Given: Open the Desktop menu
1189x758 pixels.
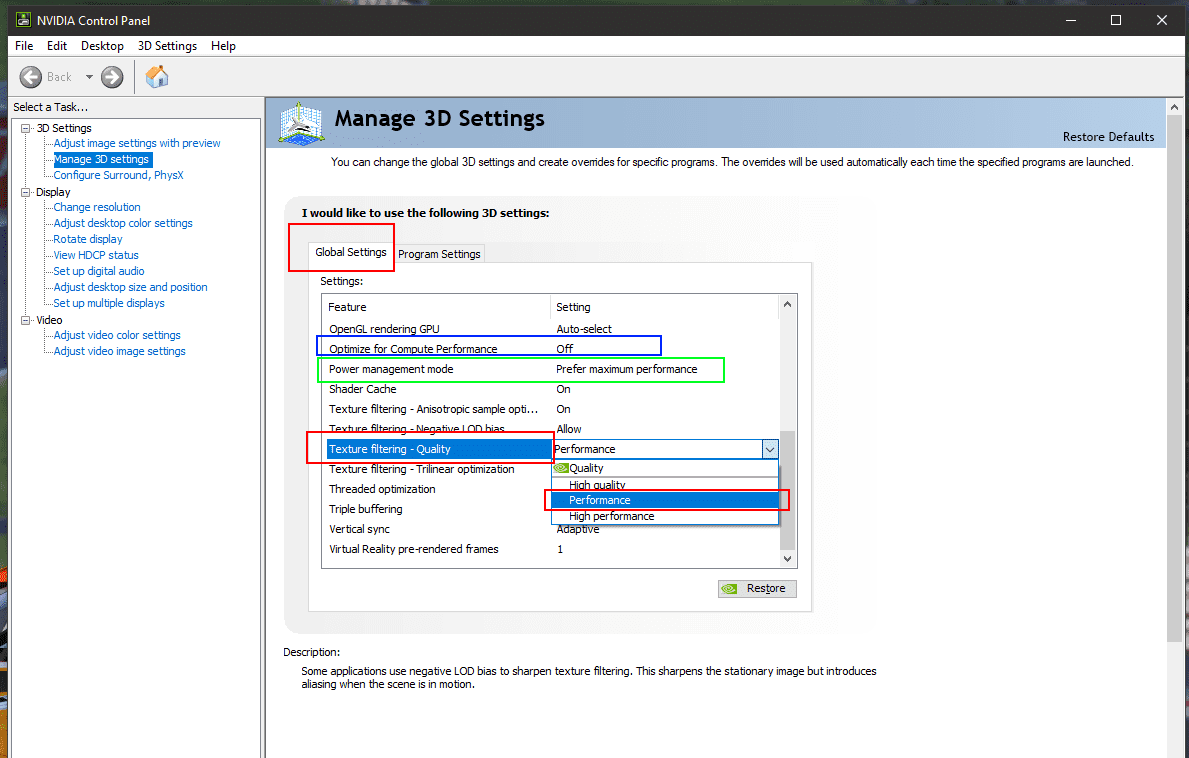Looking at the screenshot, I should [x=102, y=46].
